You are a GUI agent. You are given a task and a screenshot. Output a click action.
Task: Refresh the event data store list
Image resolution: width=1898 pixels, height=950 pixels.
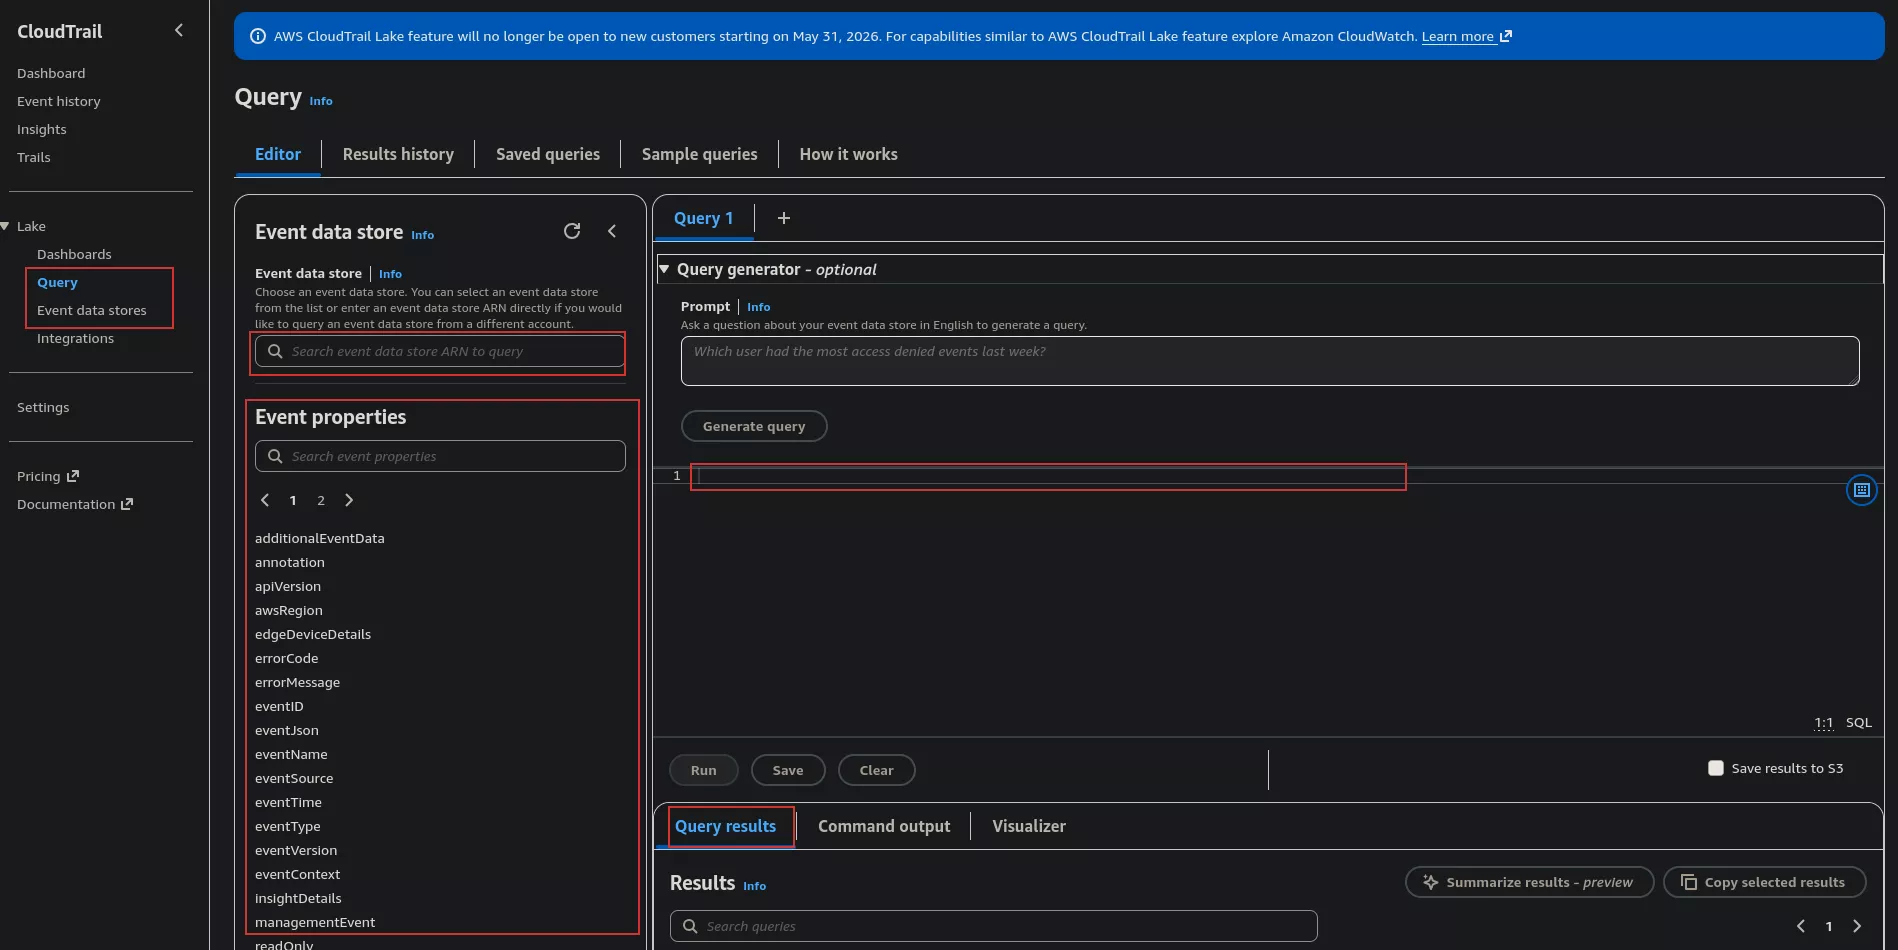tap(572, 231)
